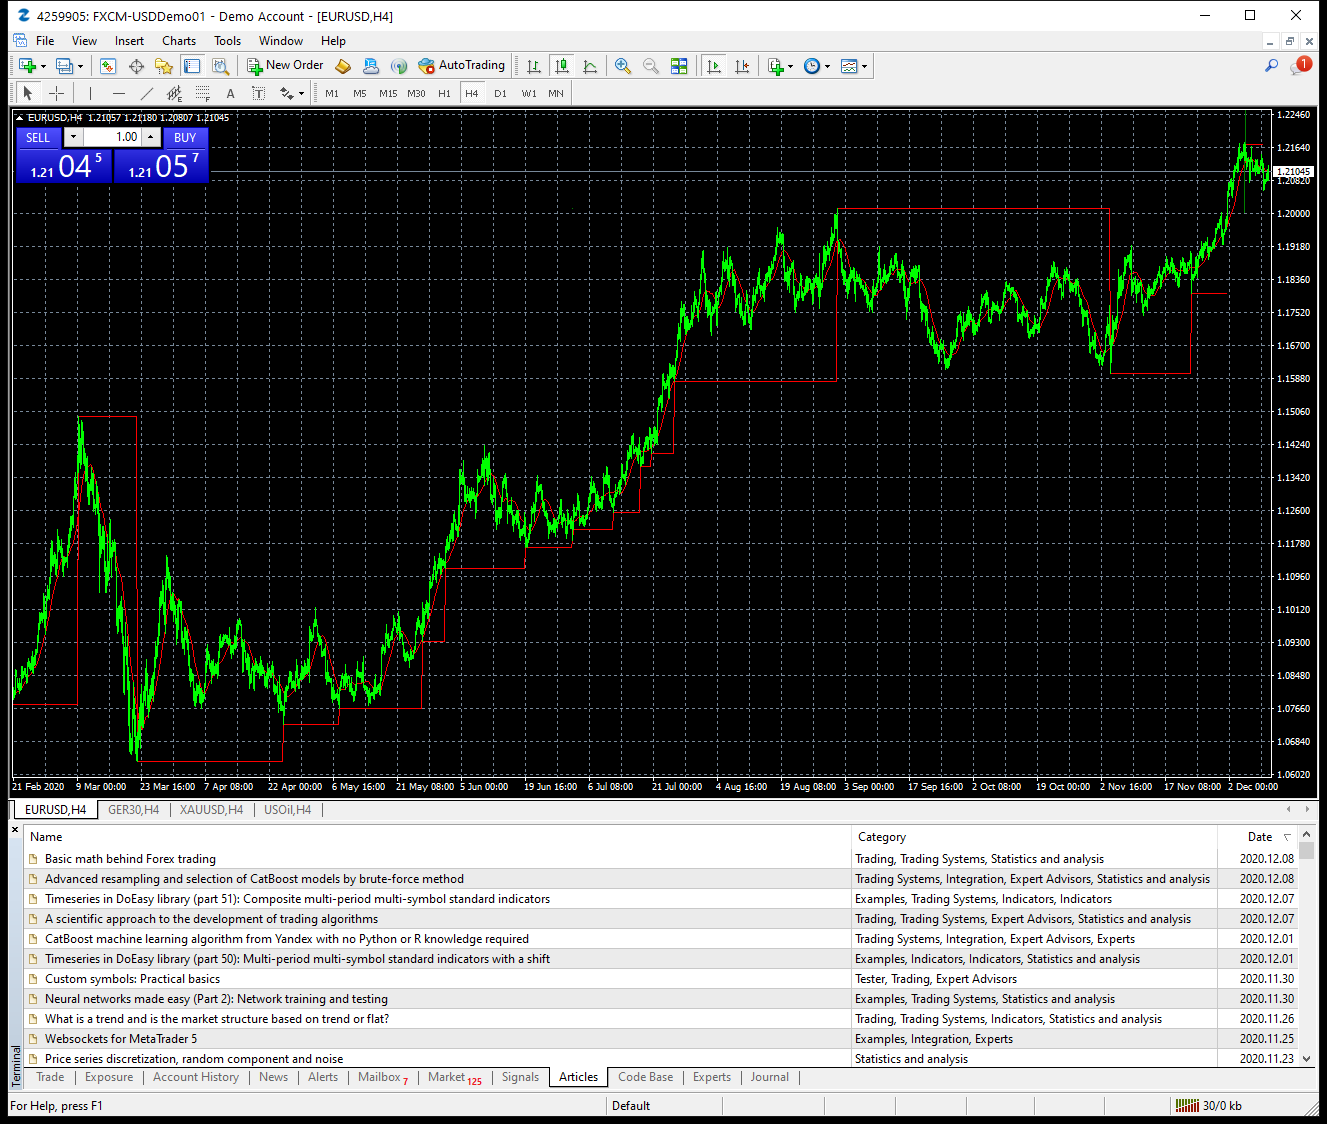Open the Signals broadcast icon
The width and height of the screenshot is (1327, 1124).
click(399, 66)
